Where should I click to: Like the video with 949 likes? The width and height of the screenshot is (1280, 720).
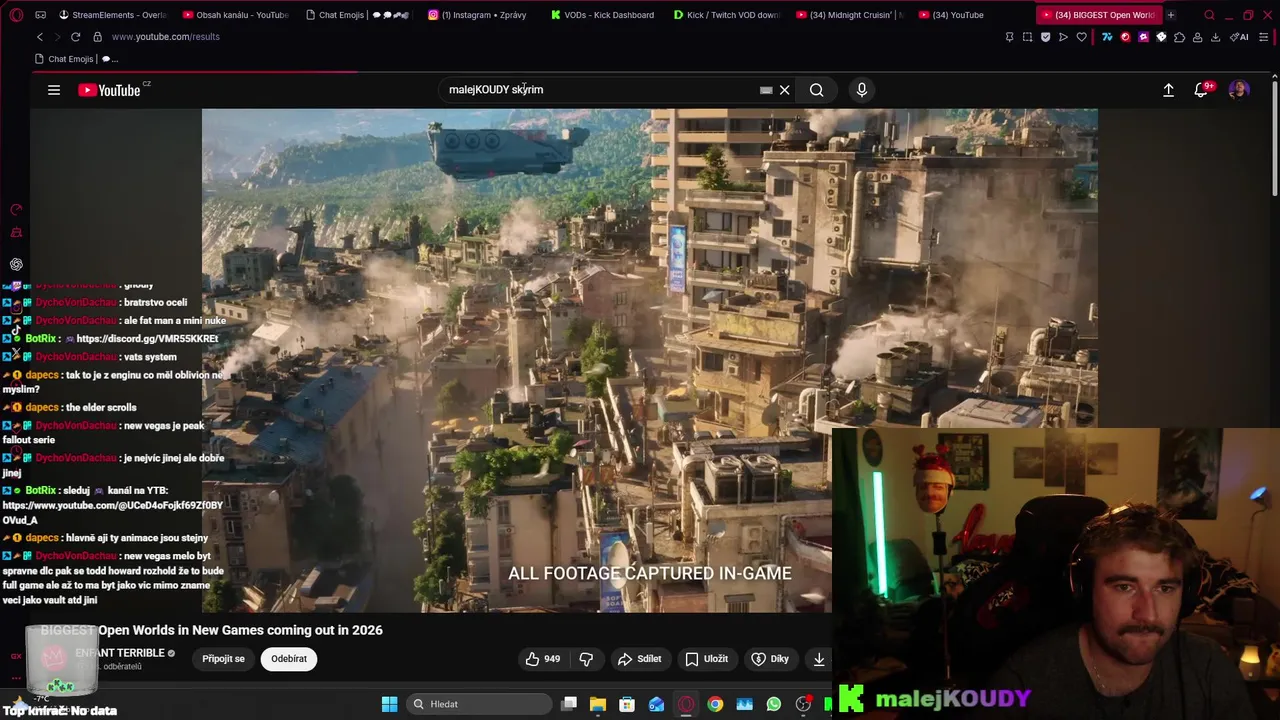coord(543,659)
